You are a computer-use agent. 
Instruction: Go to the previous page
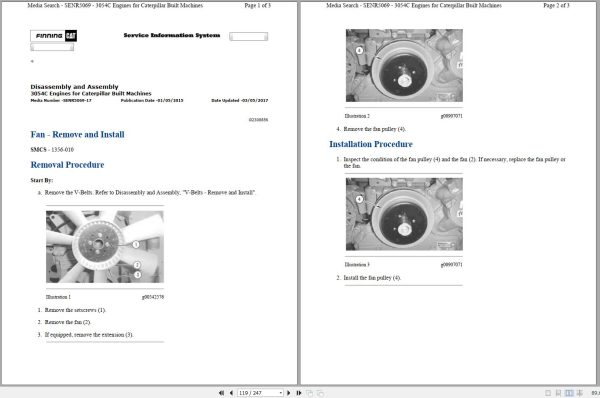(x=231, y=393)
